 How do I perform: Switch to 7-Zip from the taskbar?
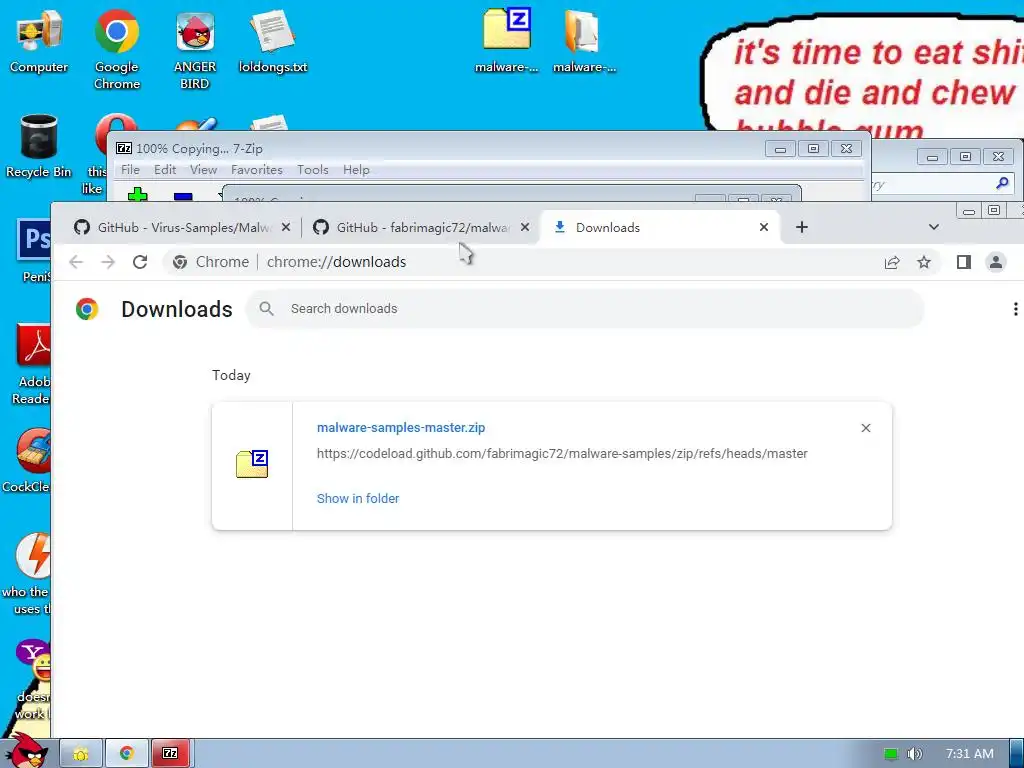click(171, 754)
